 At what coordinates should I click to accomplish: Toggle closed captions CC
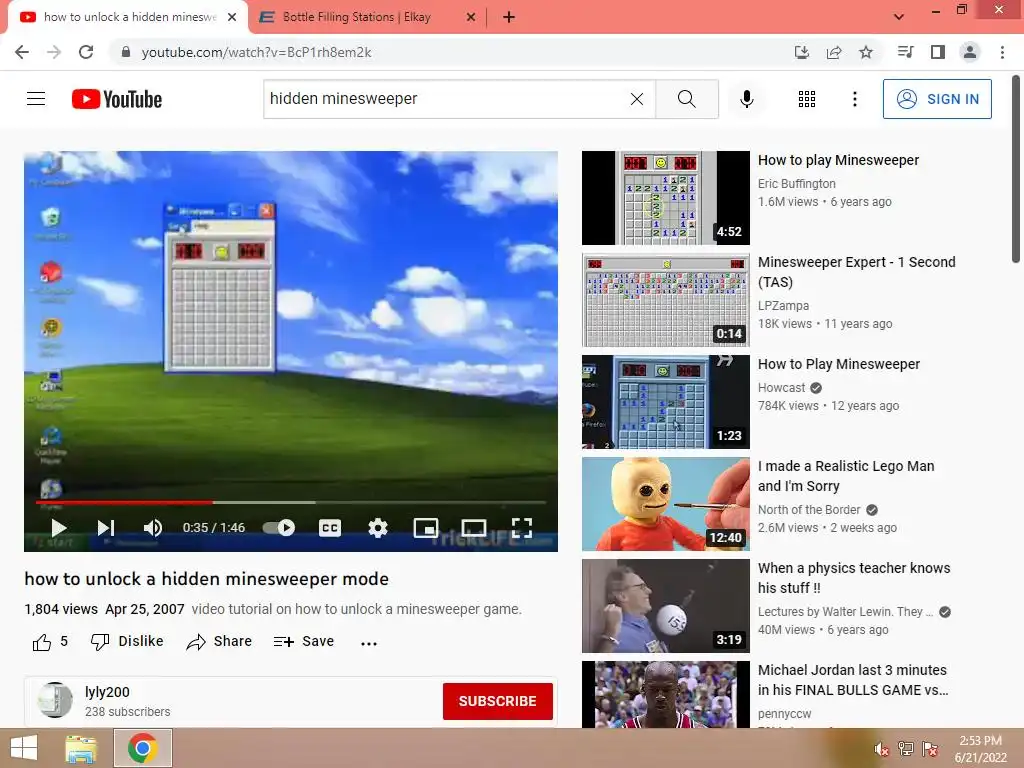point(330,528)
